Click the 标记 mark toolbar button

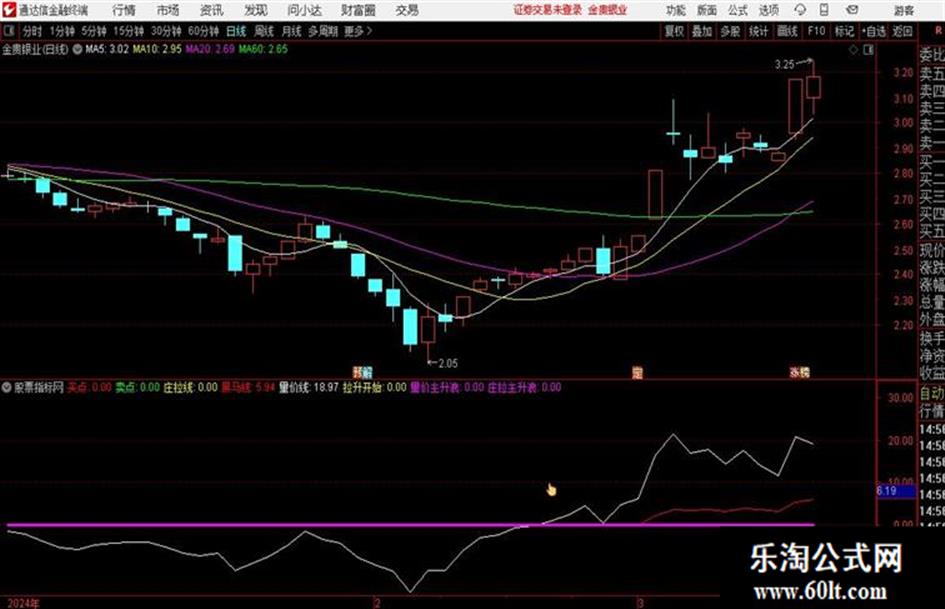pos(844,31)
